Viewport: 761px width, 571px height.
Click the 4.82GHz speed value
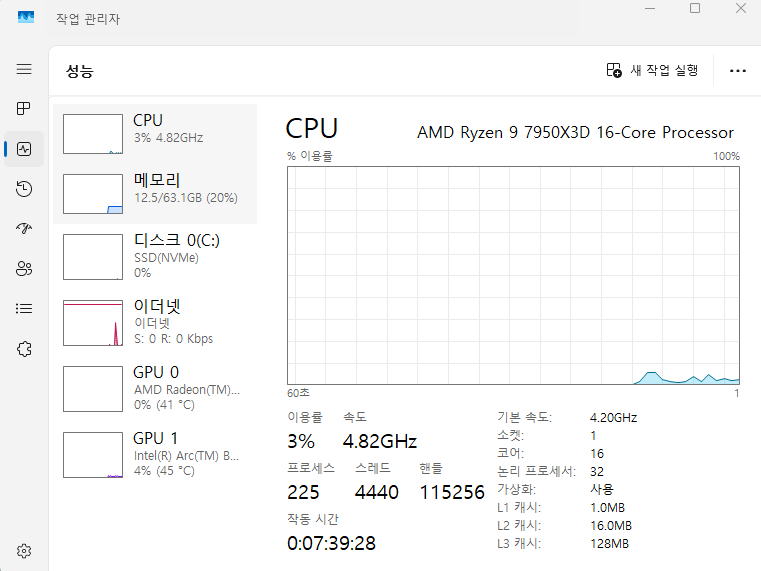click(x=380, y=441)
